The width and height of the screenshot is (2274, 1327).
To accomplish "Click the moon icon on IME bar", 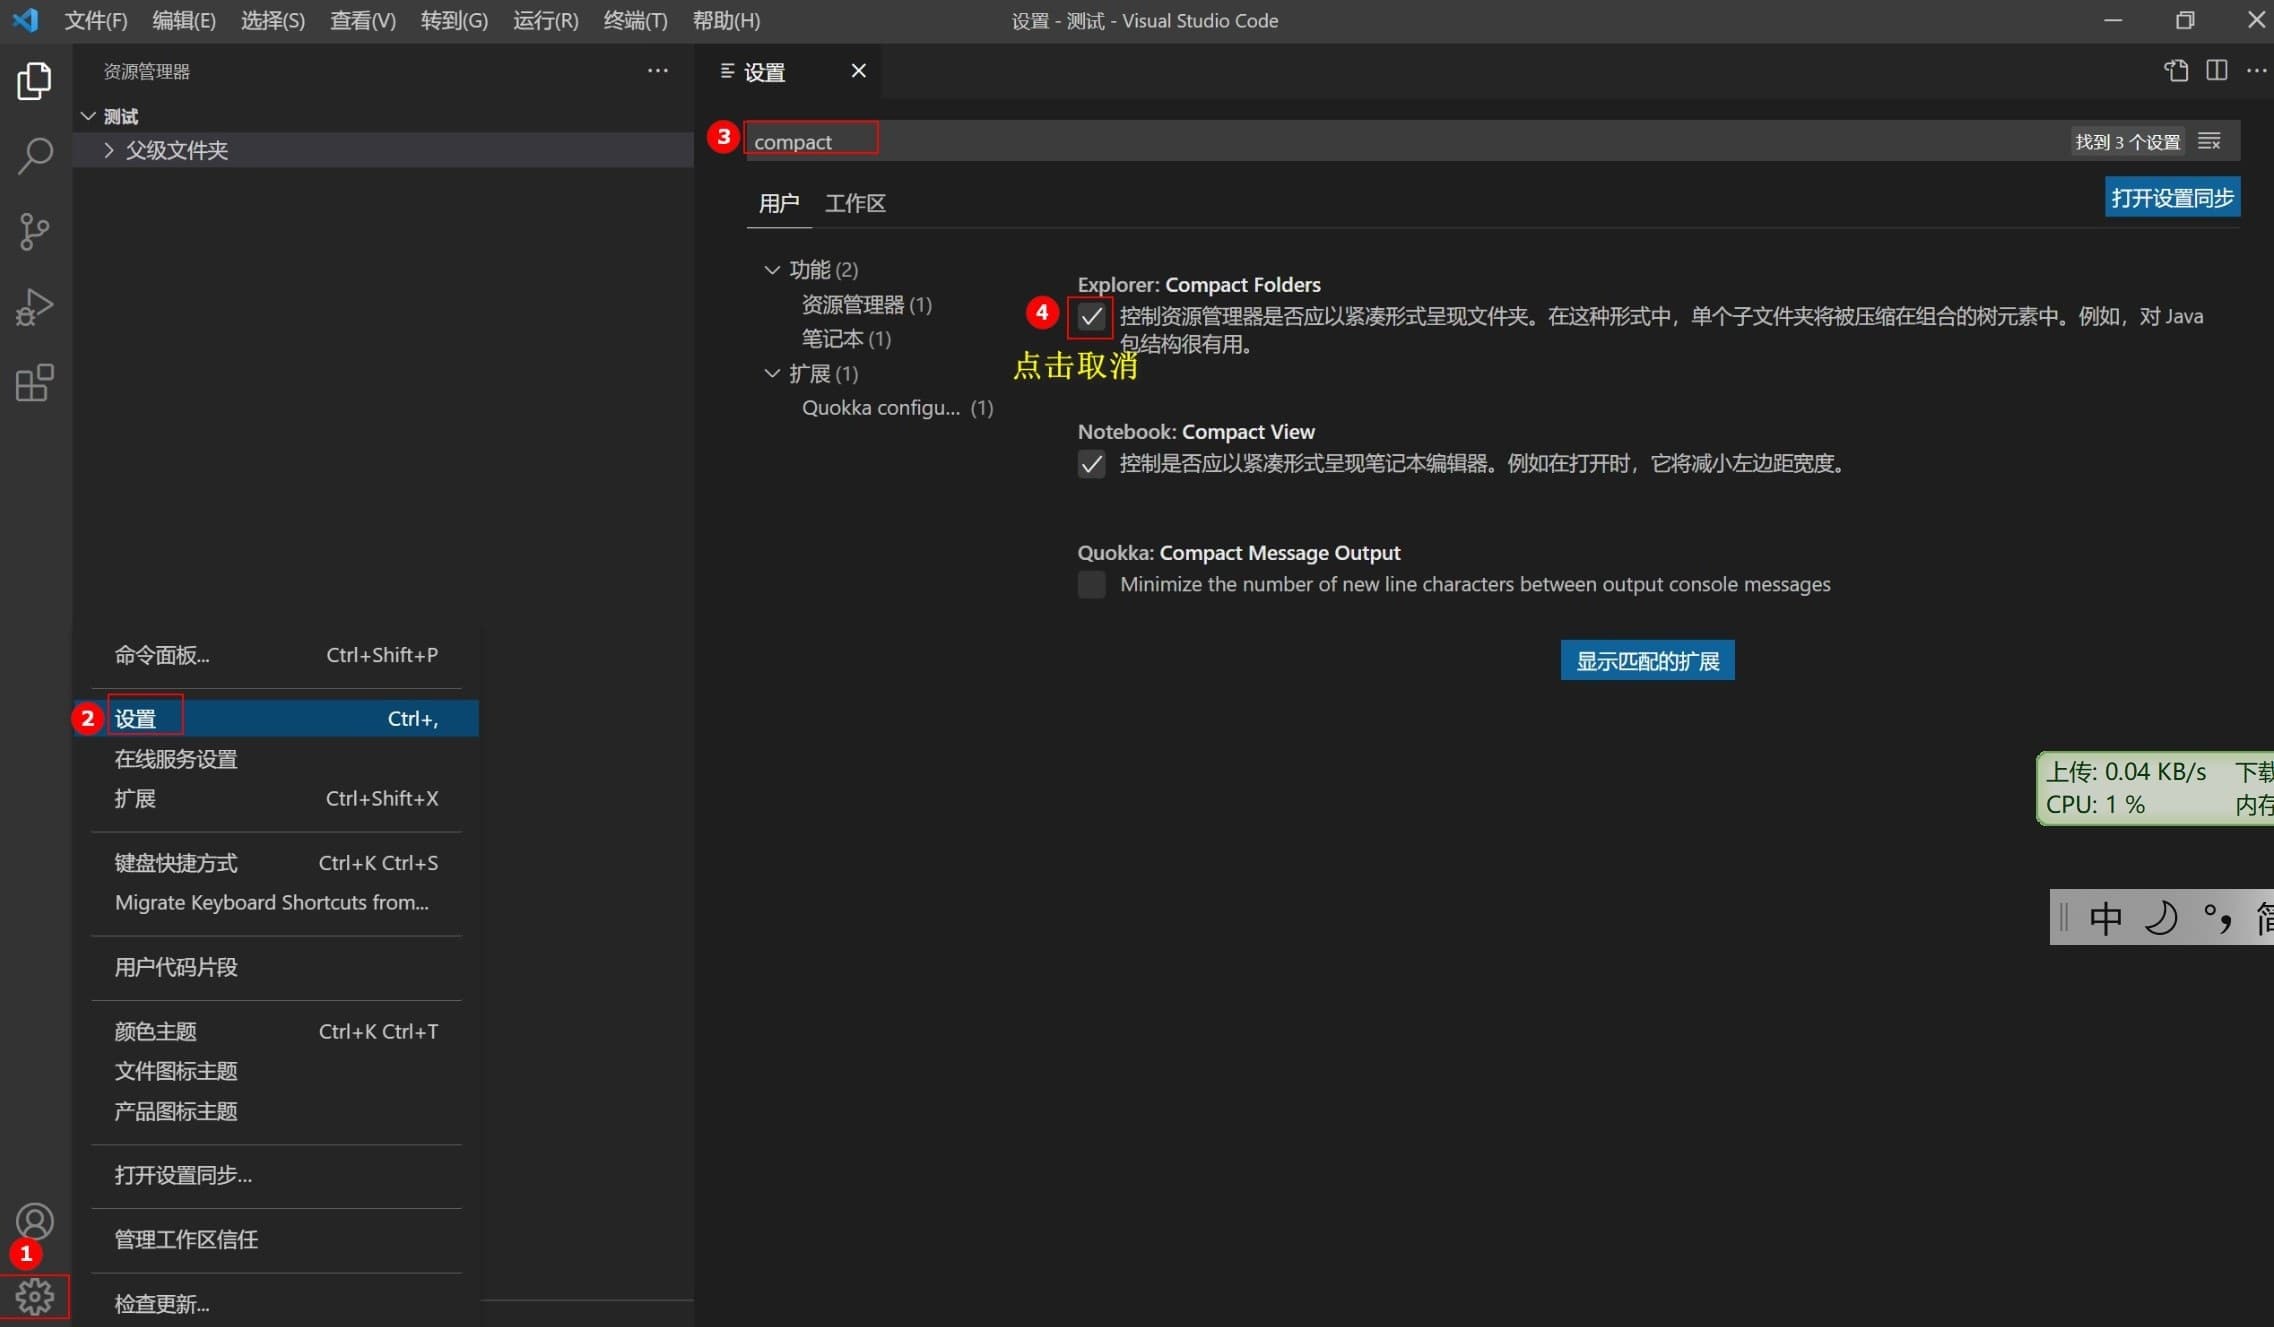I will point(2161,917).
